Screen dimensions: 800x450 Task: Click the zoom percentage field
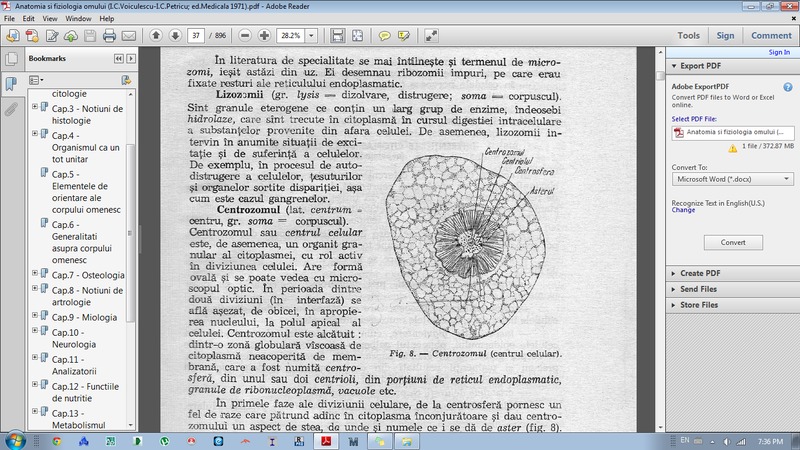[291, 36]
